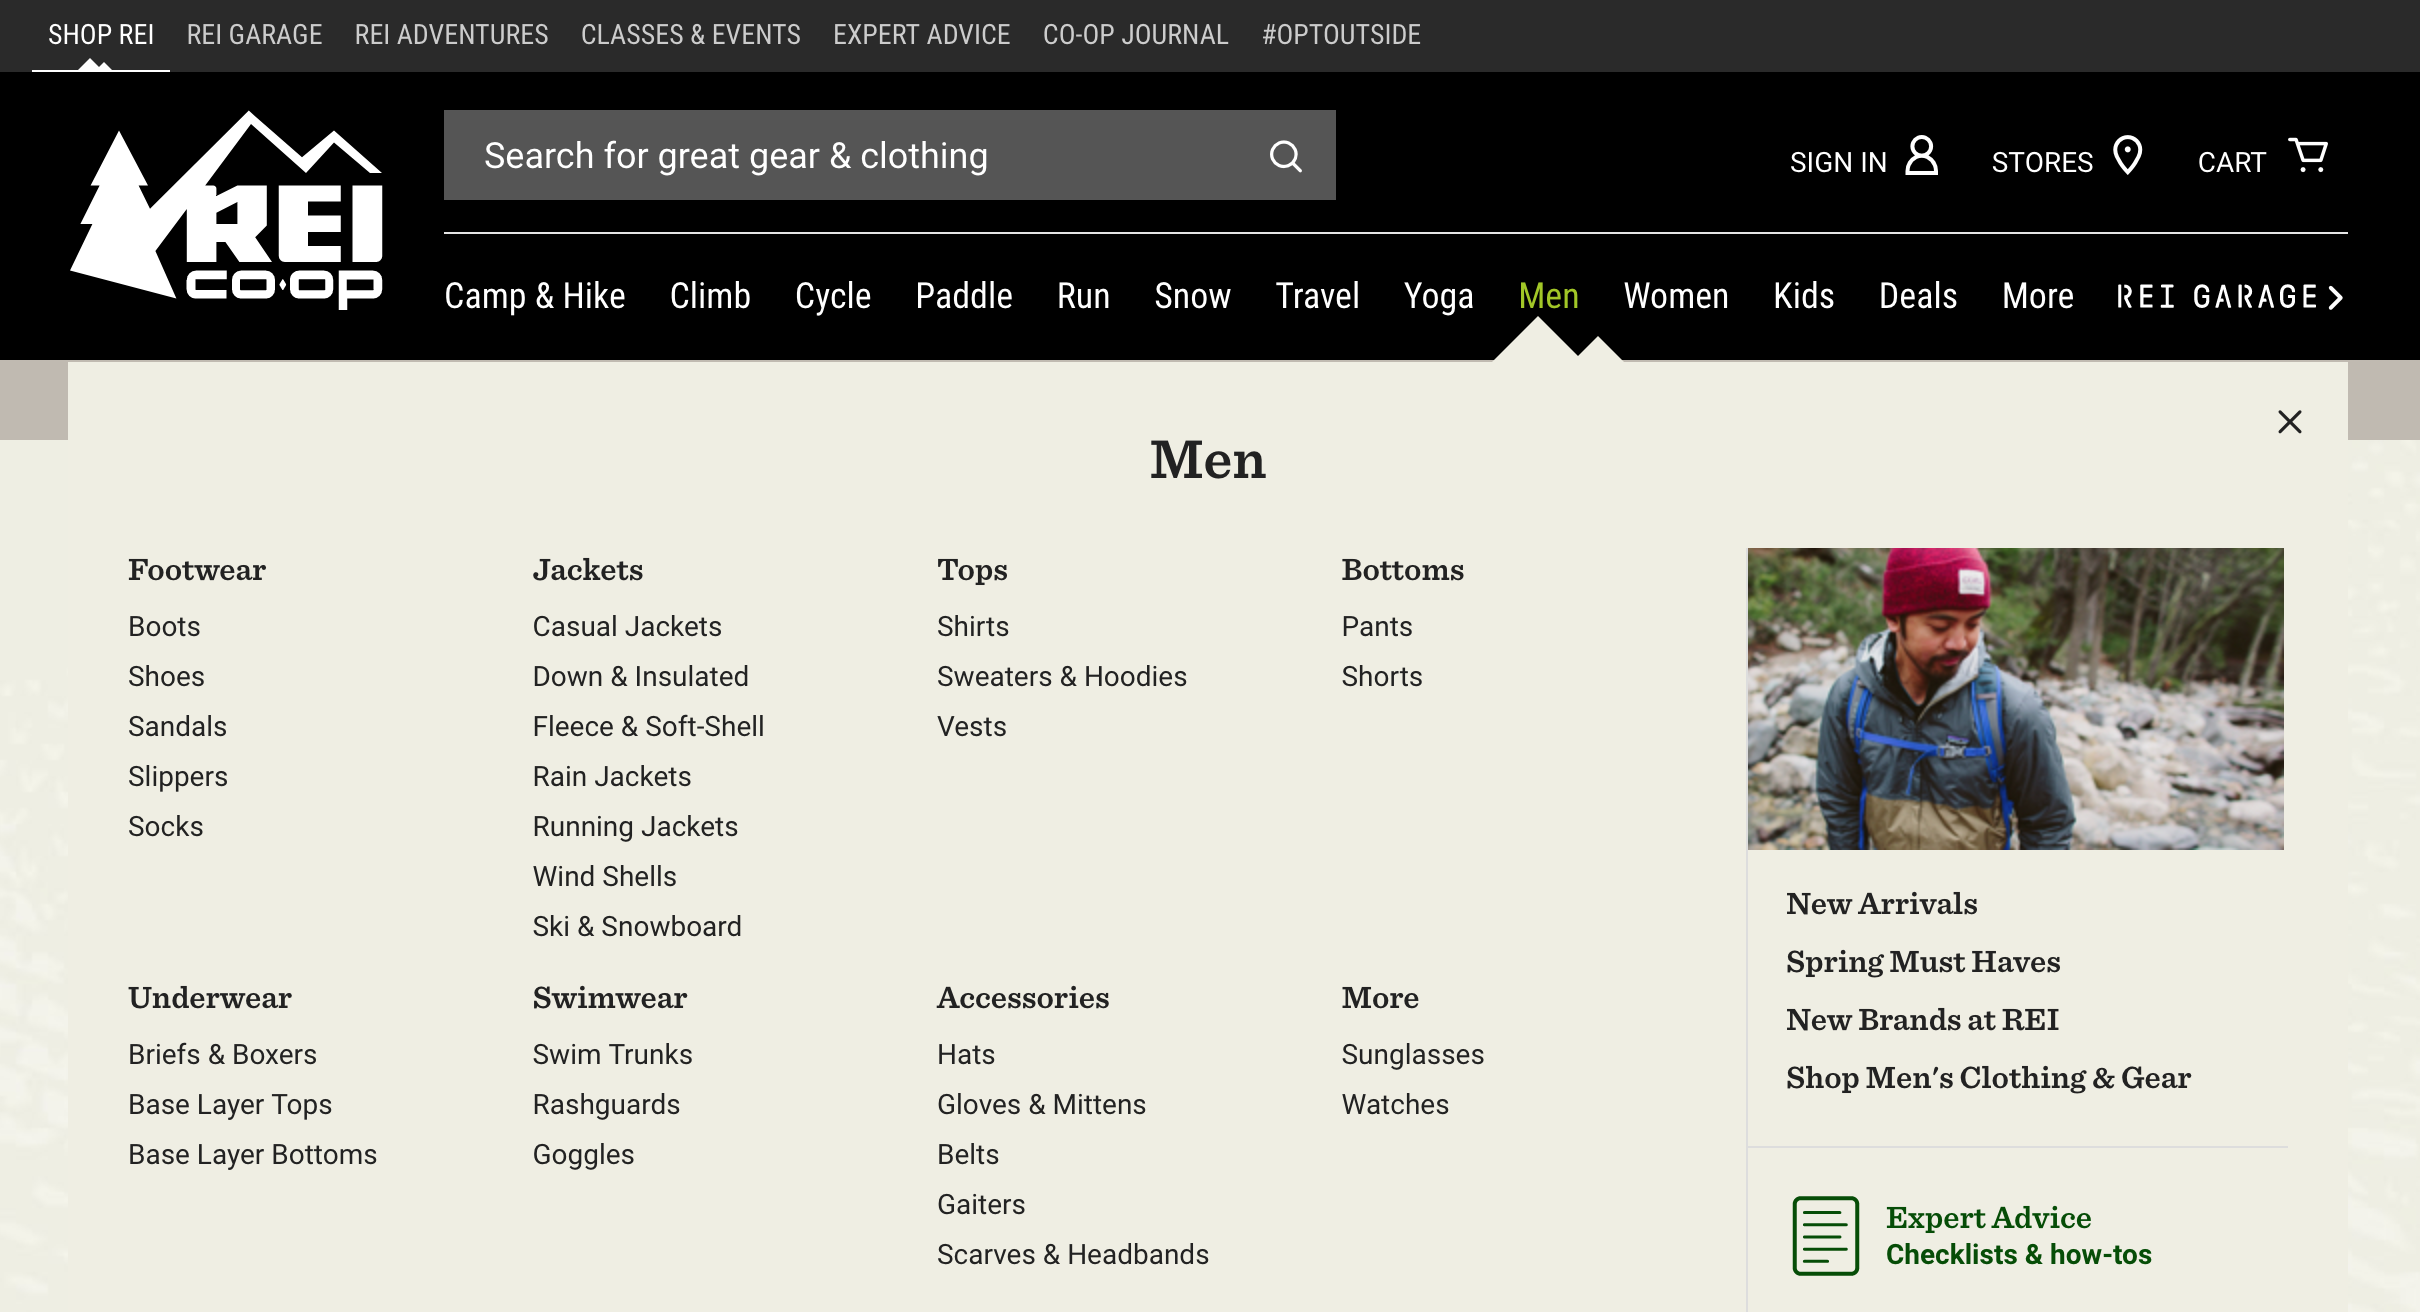Click the Tops category heading
The height and width of the screenshot is (1312, 2420).
pyautogui.click(x=972, y=570)
